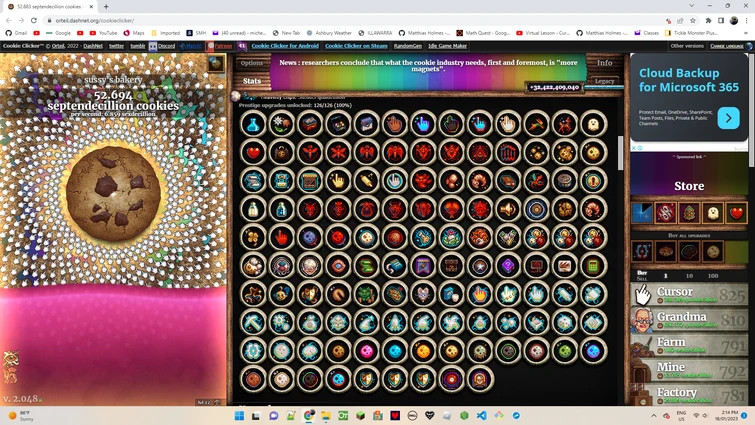
Task: Switch store mode to Buy
Action: (x=642, y=273)
